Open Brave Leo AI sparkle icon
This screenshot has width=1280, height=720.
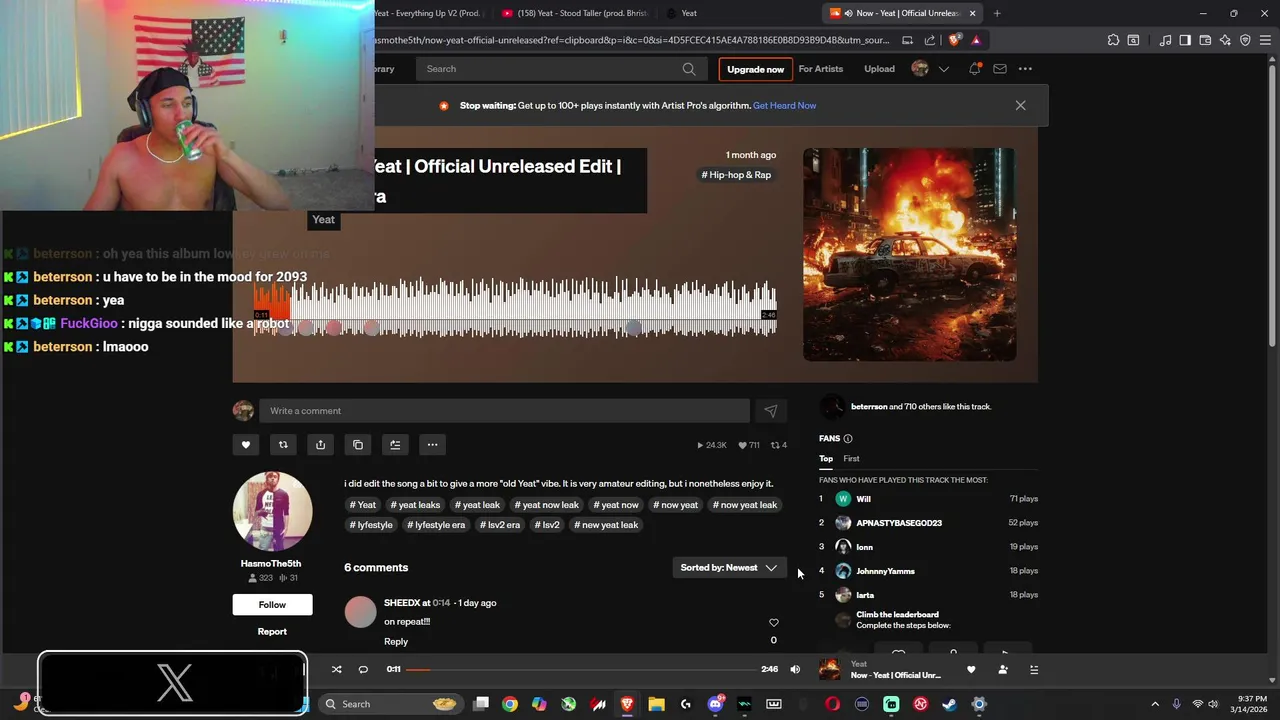coord(1225,40)
